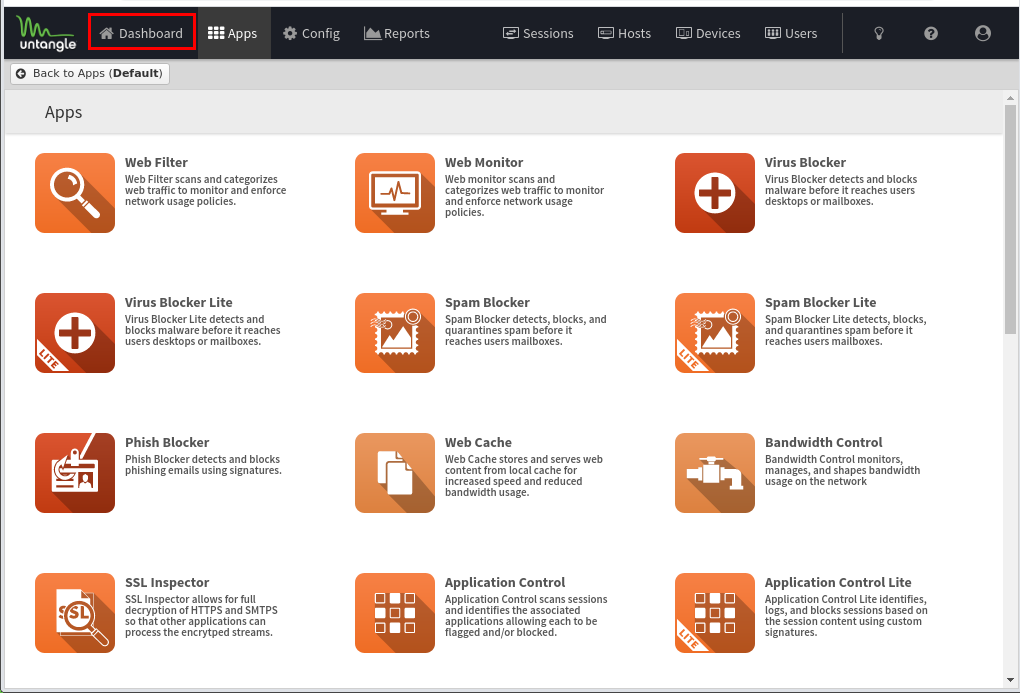Select the Virus Blocker Lite icon
Screen dimensions: 1020x693
(75, 333)
